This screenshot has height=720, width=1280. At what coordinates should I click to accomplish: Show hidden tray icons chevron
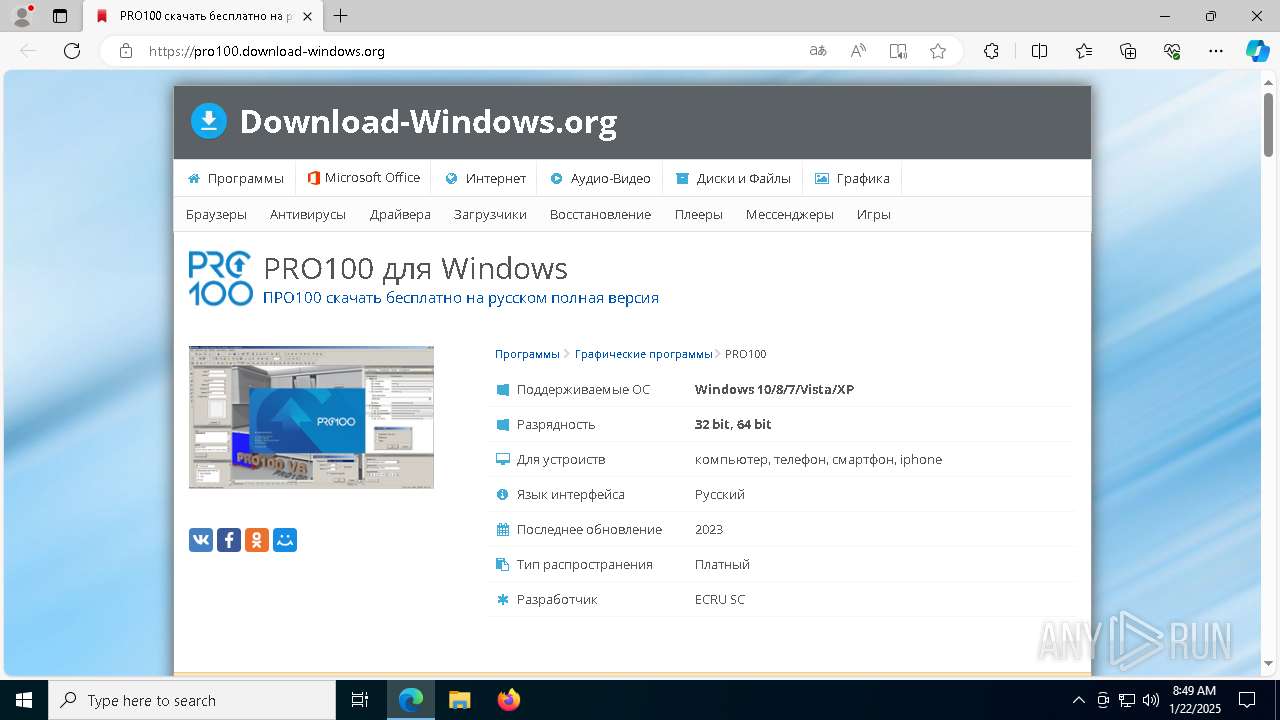1078,700
